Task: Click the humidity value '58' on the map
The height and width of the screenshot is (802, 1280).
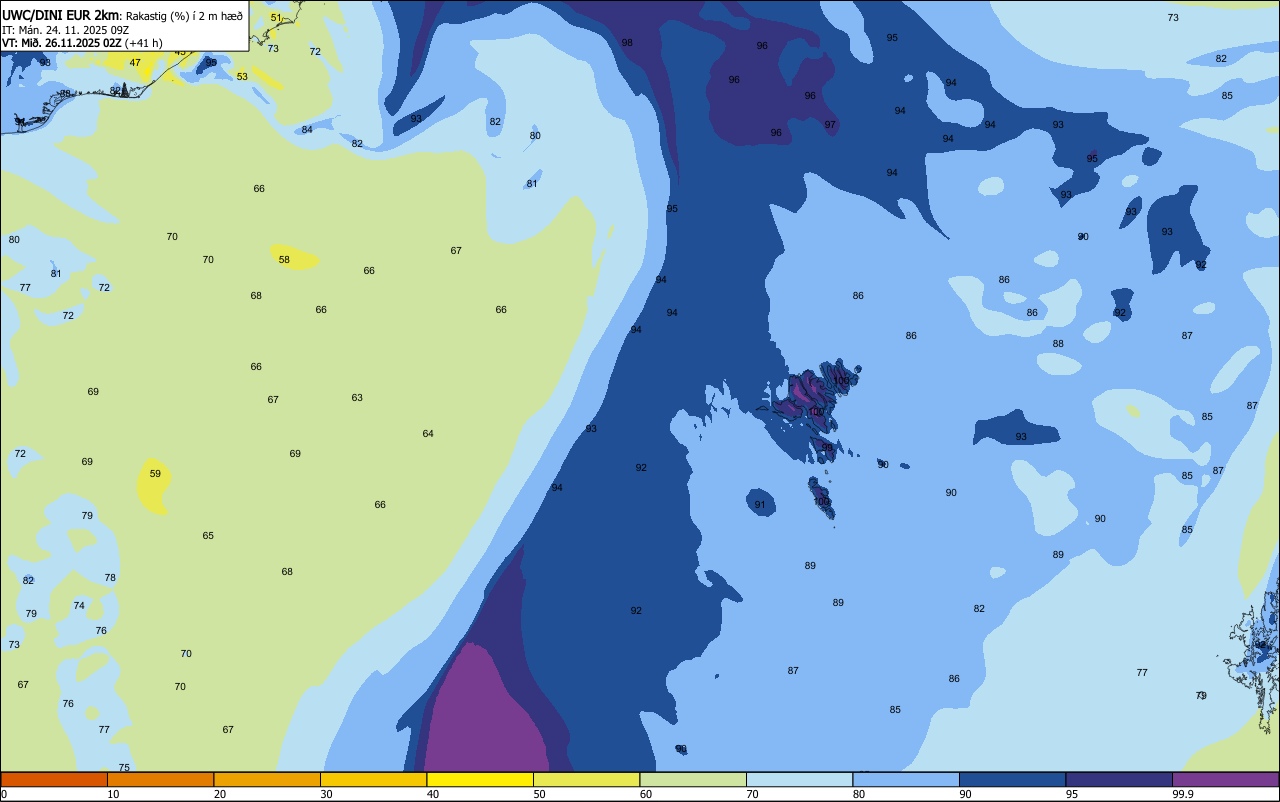Action: (x=284, y=259)
